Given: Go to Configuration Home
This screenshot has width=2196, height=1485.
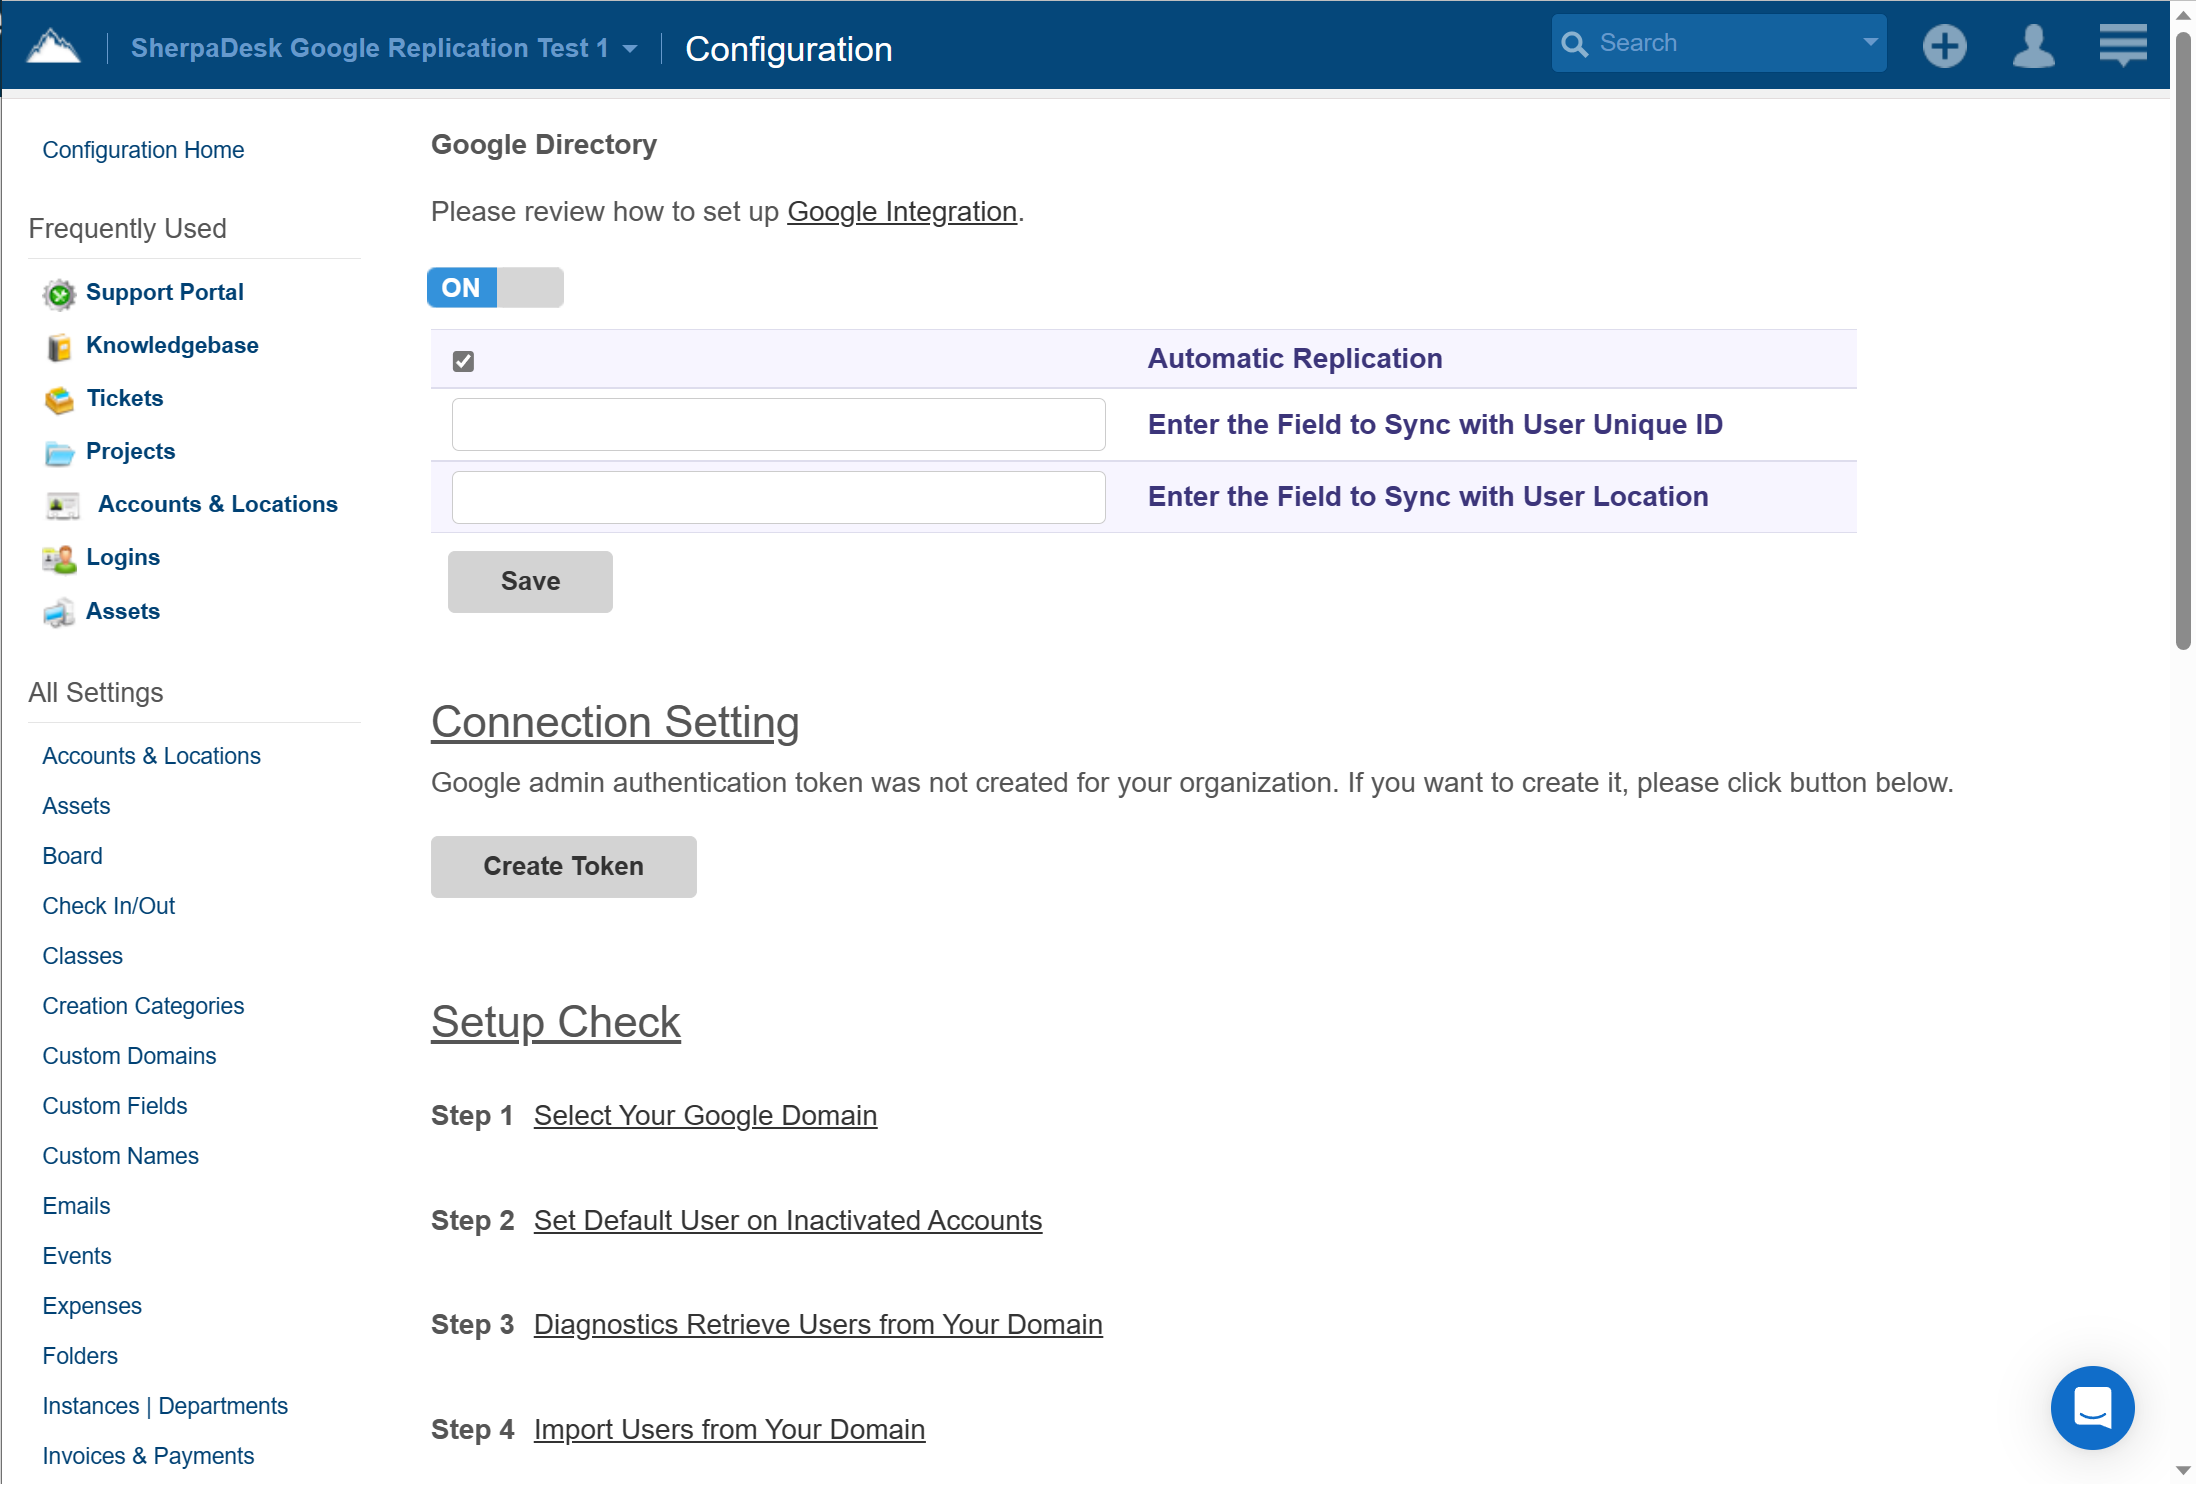Looking at the screenshot, I should [143, 150].
